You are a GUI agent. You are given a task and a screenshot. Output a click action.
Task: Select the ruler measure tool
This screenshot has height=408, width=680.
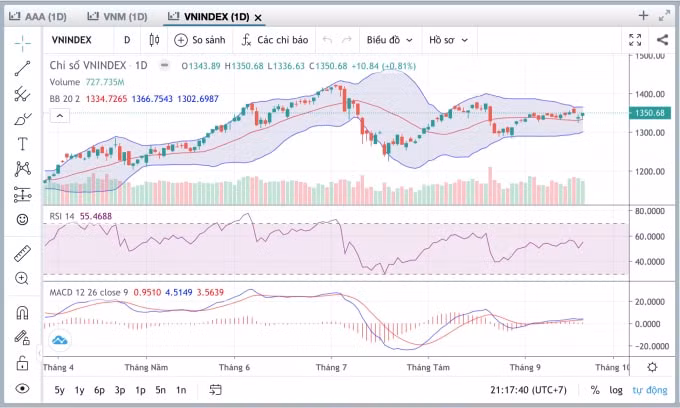(x=23, y=253)
